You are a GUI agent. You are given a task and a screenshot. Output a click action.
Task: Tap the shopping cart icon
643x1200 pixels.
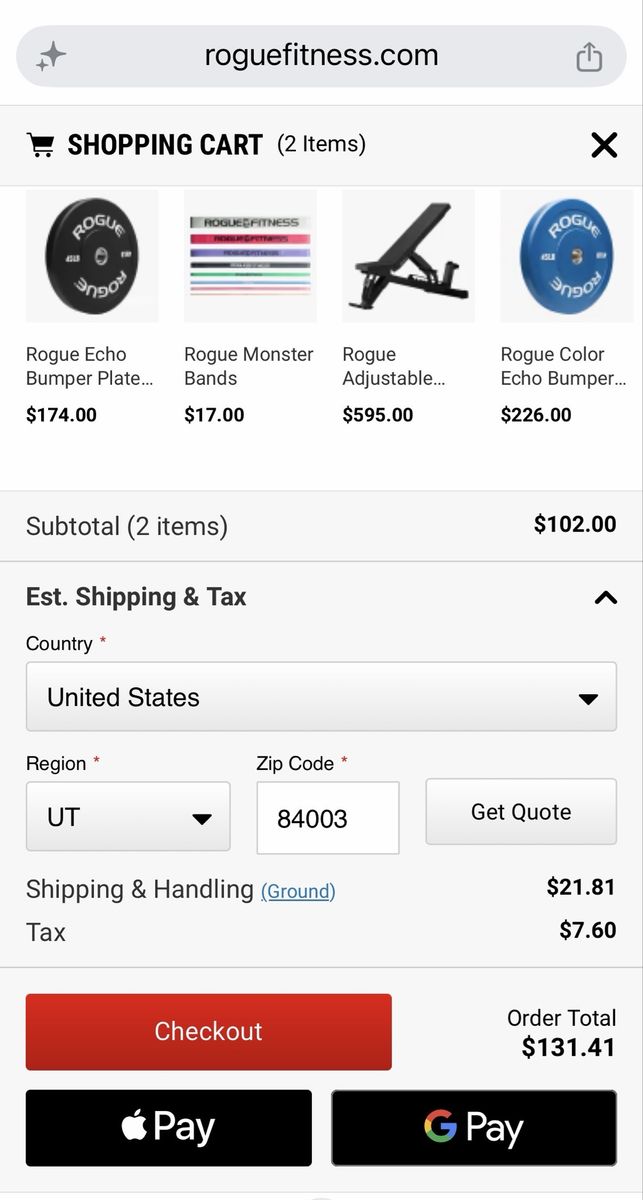pos(41,146)
